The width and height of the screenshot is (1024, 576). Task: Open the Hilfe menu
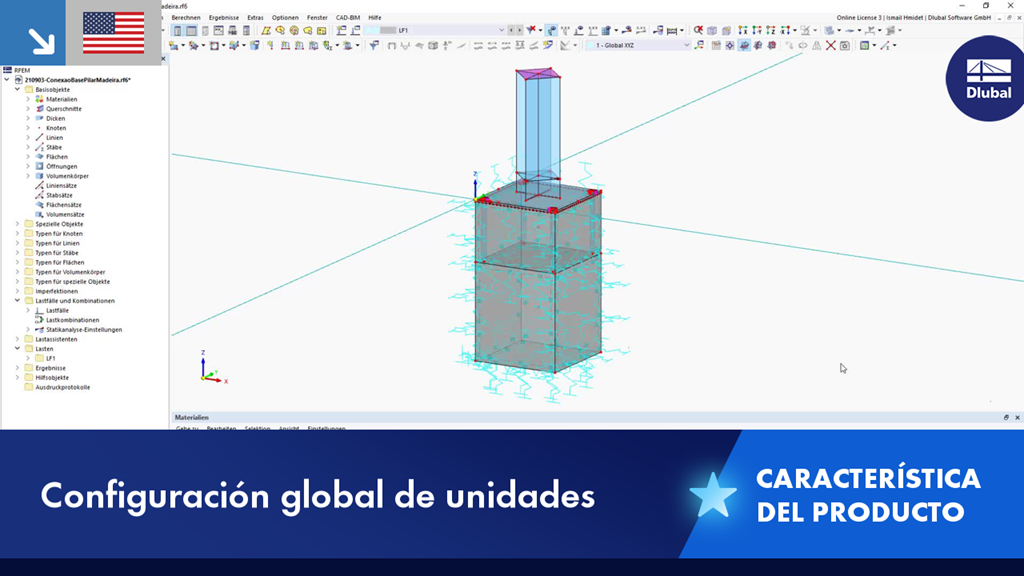point(374,18)
